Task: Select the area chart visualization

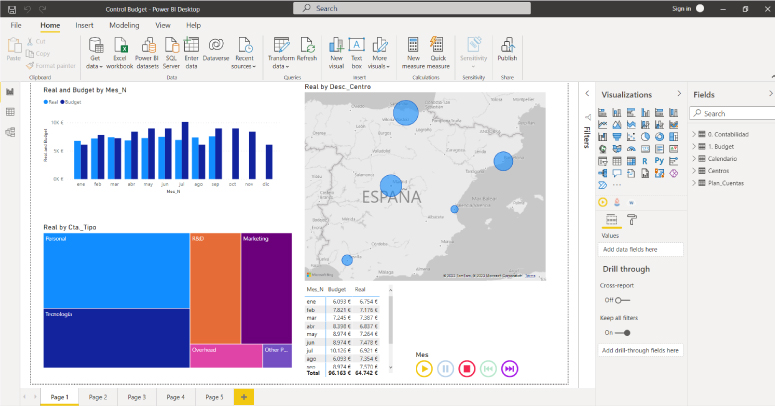Action: click(617, 125)
